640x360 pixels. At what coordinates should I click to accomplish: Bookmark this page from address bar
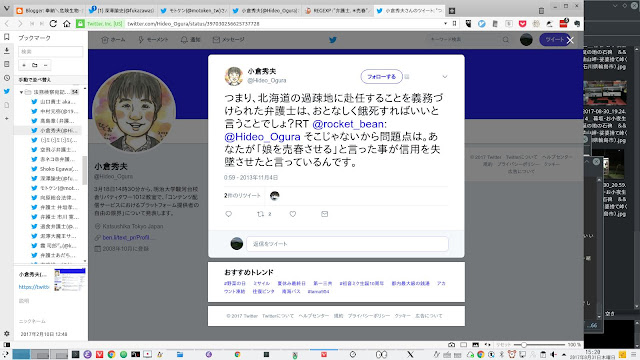click(454, 24)
